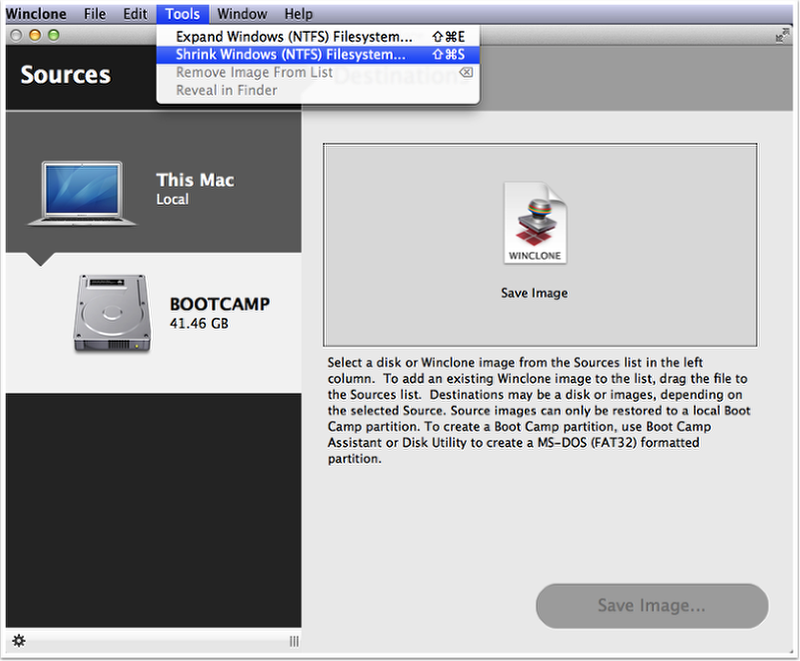Open the Help menu

click(298, 14)
